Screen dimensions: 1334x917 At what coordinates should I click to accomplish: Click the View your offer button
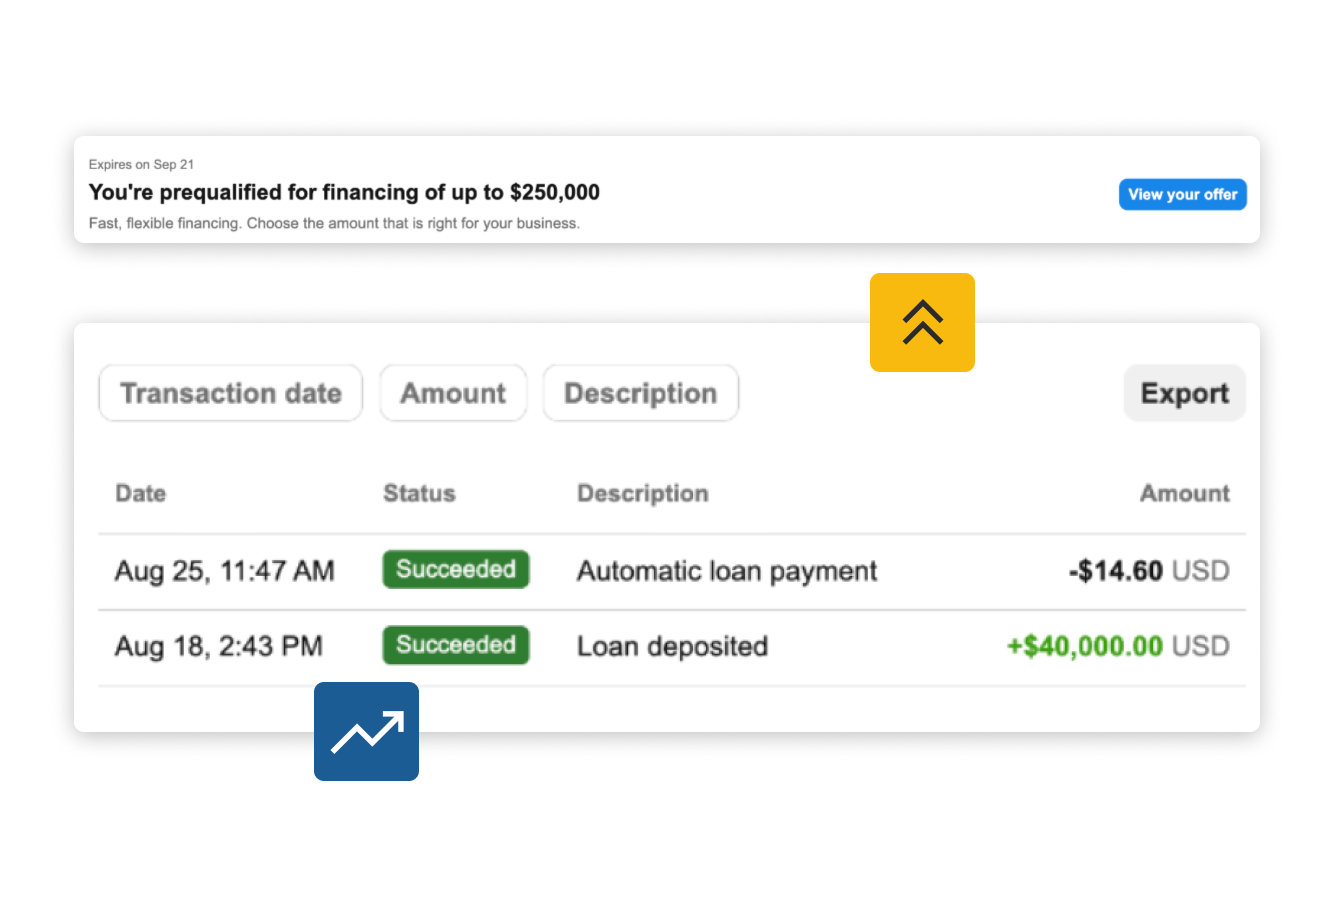coord(1182,194)
